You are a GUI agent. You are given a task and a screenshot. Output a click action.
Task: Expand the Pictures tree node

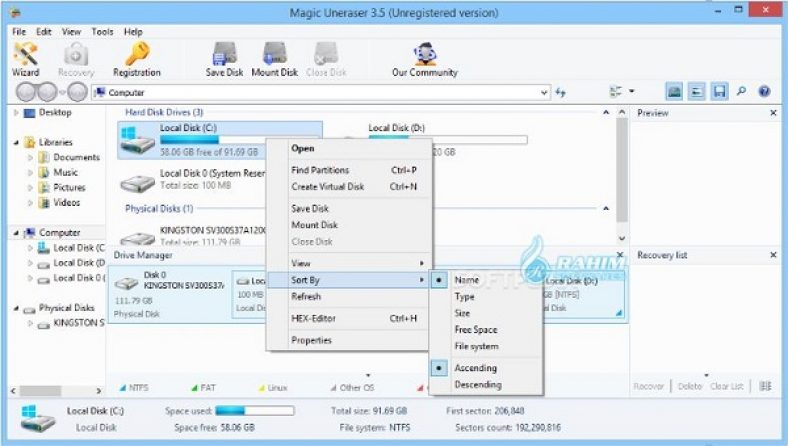point(30,188)
